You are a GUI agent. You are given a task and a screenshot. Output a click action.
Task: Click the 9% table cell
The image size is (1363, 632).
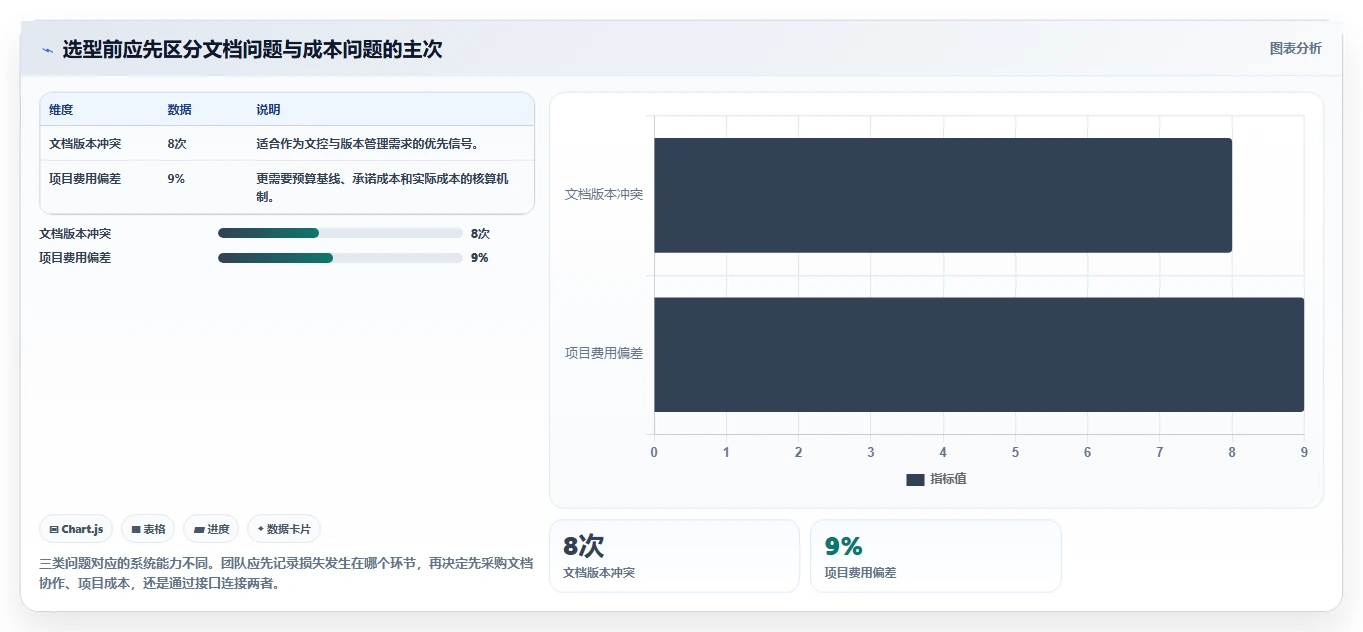pos(176,179)
